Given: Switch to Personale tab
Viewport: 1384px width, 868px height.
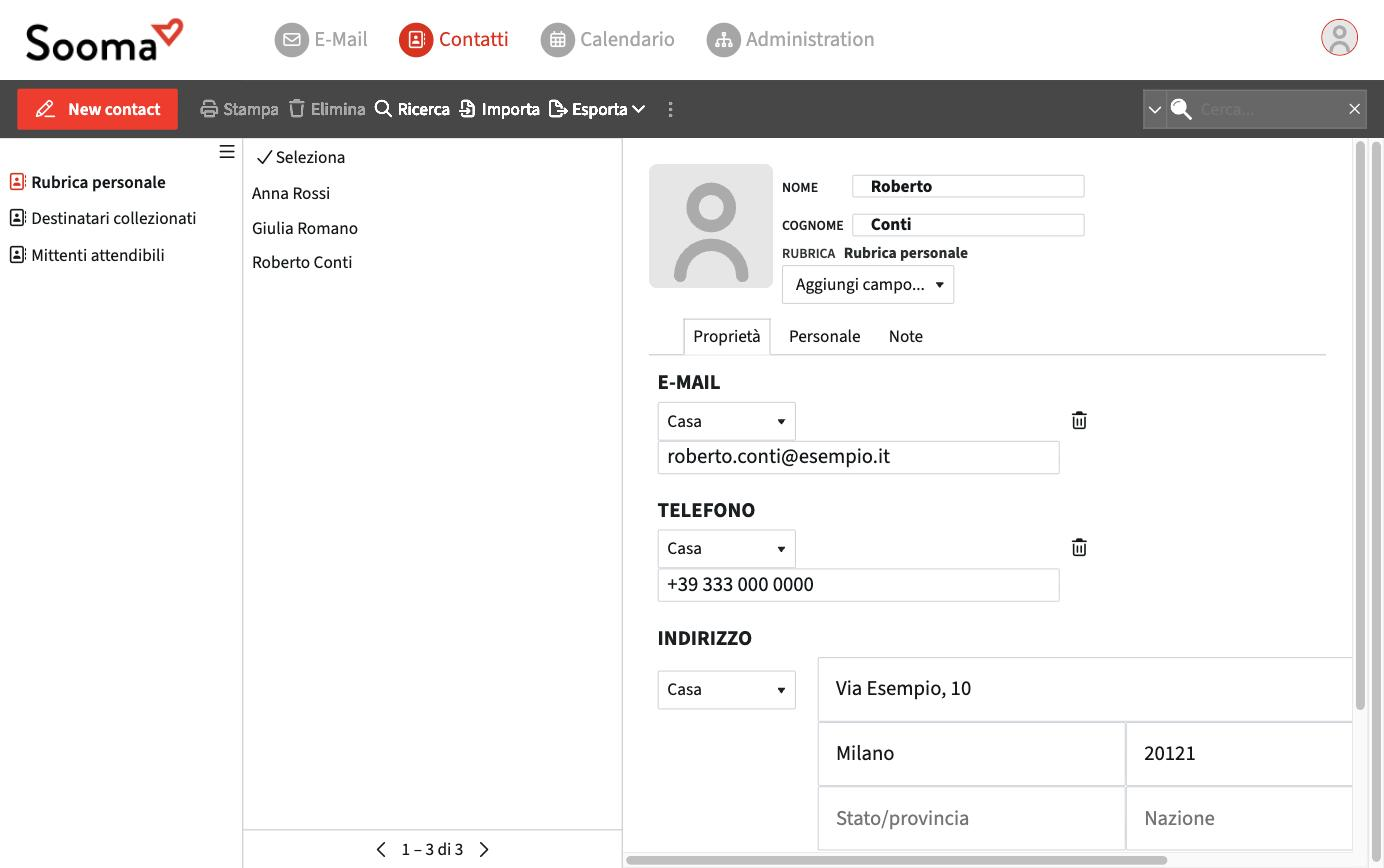Looking at the screenshot, I should click(x=824, y=336).
